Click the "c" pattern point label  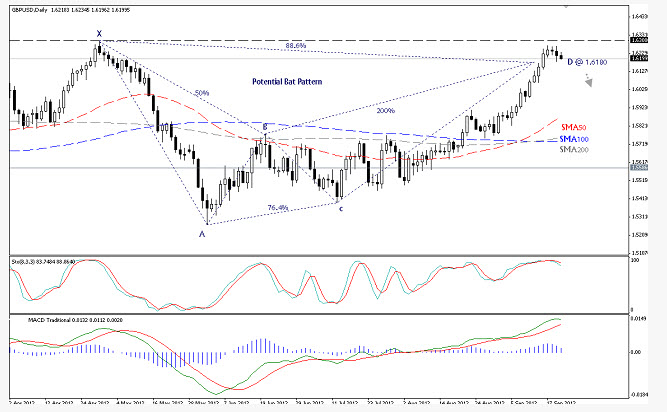[x=341, y=209]
